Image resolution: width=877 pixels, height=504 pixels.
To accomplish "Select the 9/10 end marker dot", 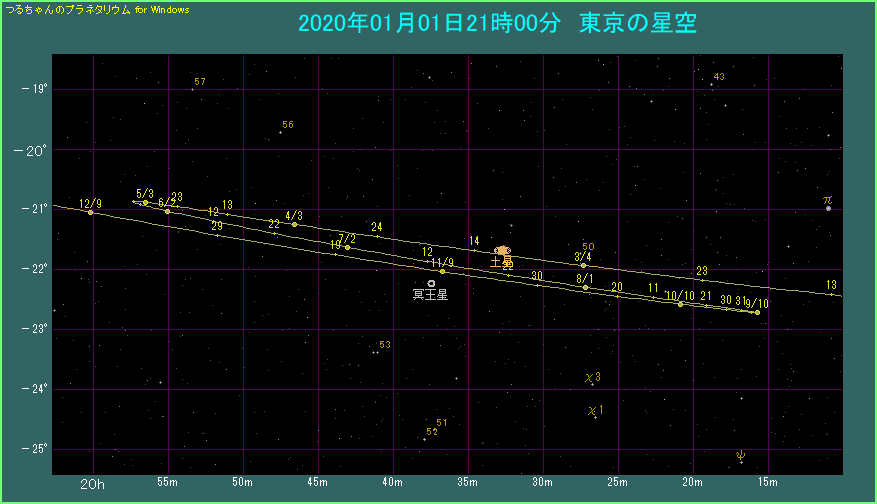I will pos(757,312).
